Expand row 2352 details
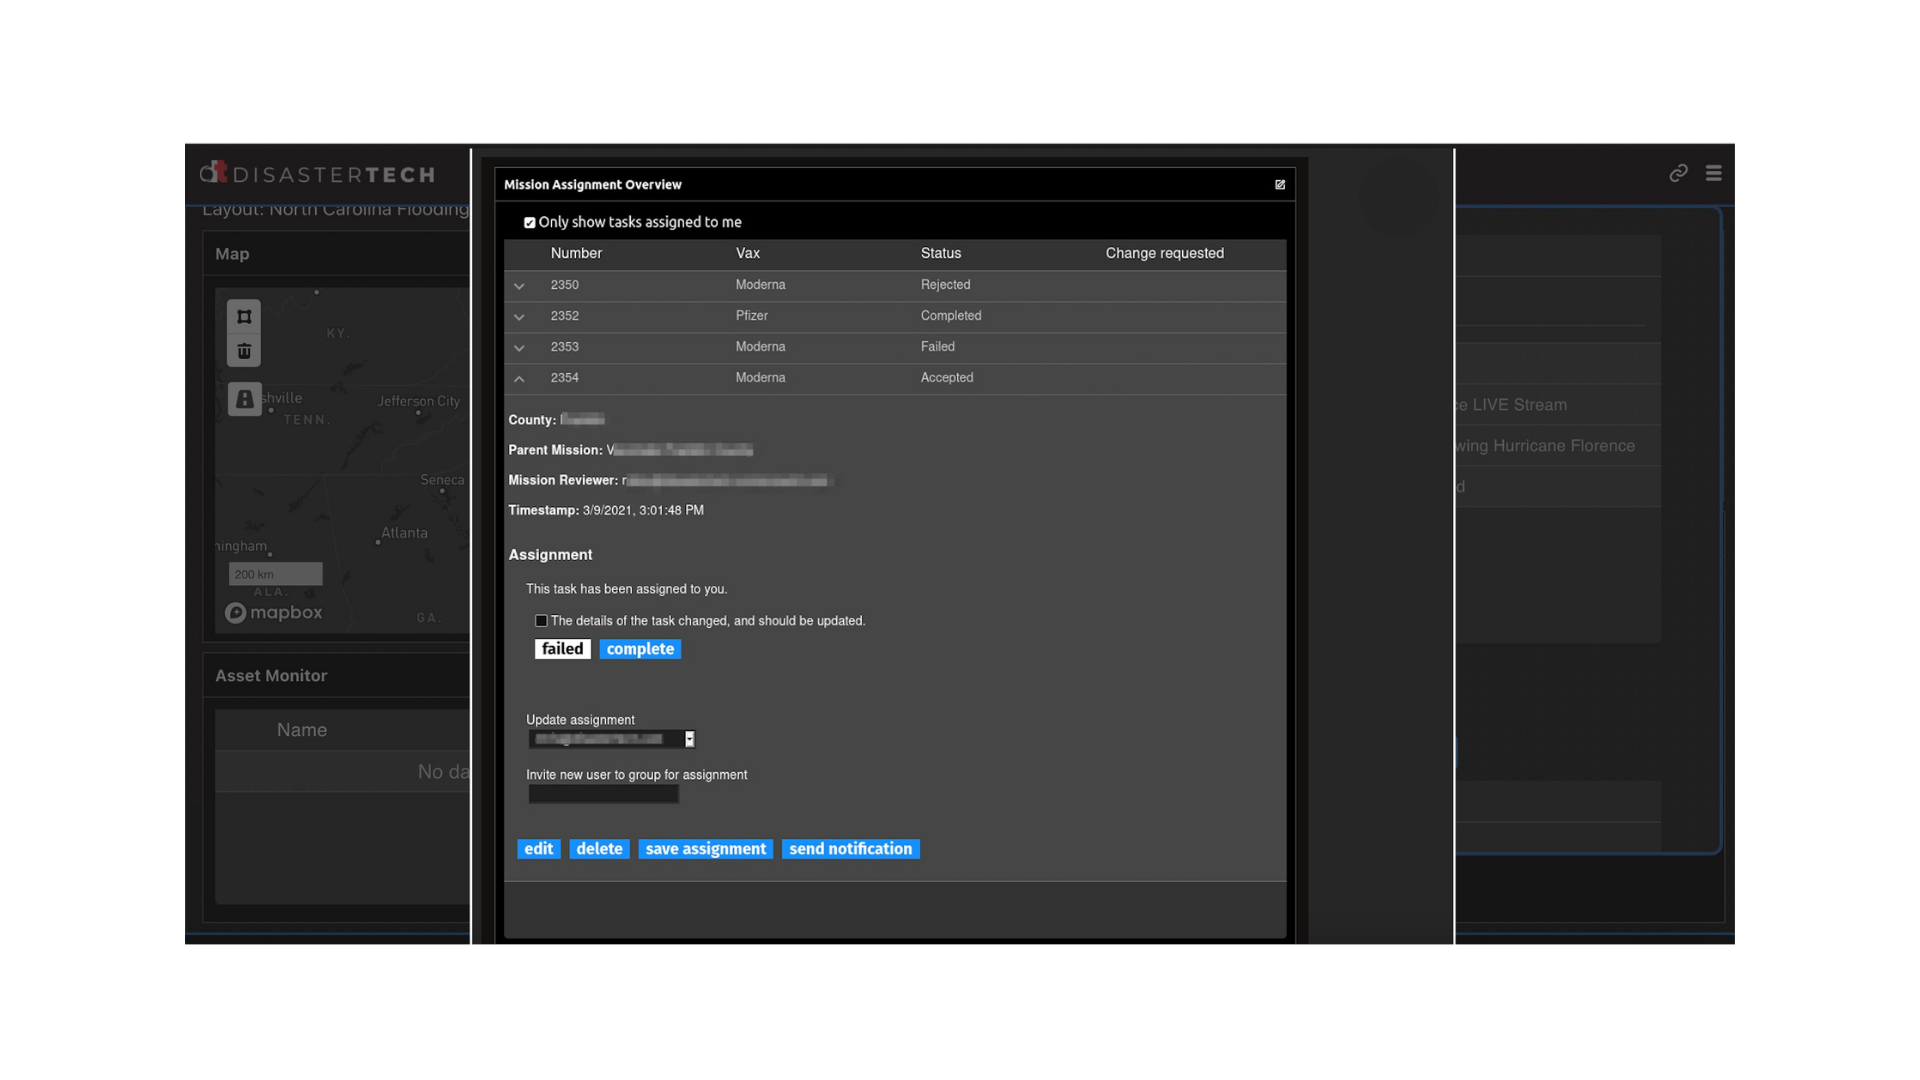Image resolution: width=1920 pixels, height=1080 pixels. pos(519,317)
